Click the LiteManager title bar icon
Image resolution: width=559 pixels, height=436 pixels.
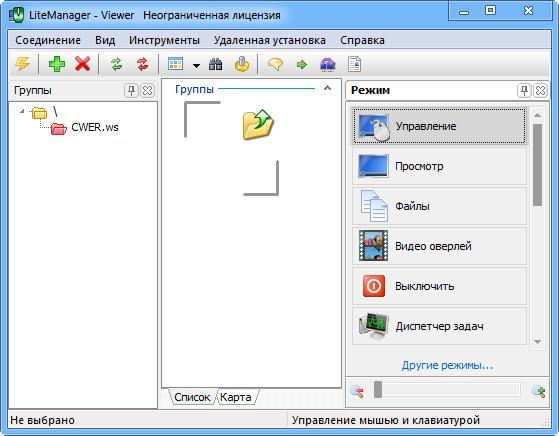16,15
